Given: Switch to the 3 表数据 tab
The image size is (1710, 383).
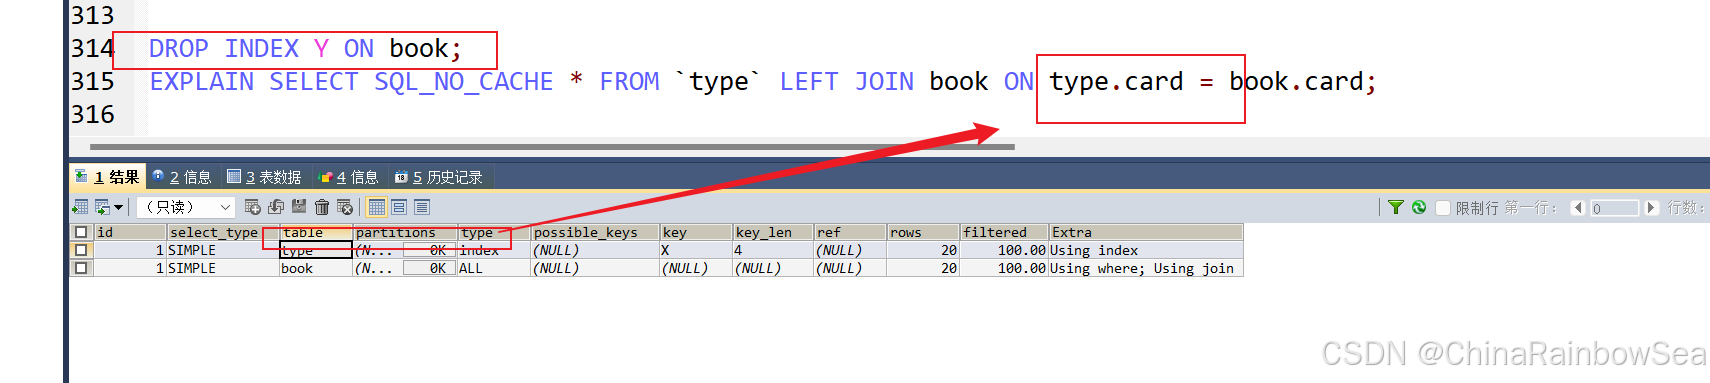Looking at the screenshot, I should click(x=264, y=177).
